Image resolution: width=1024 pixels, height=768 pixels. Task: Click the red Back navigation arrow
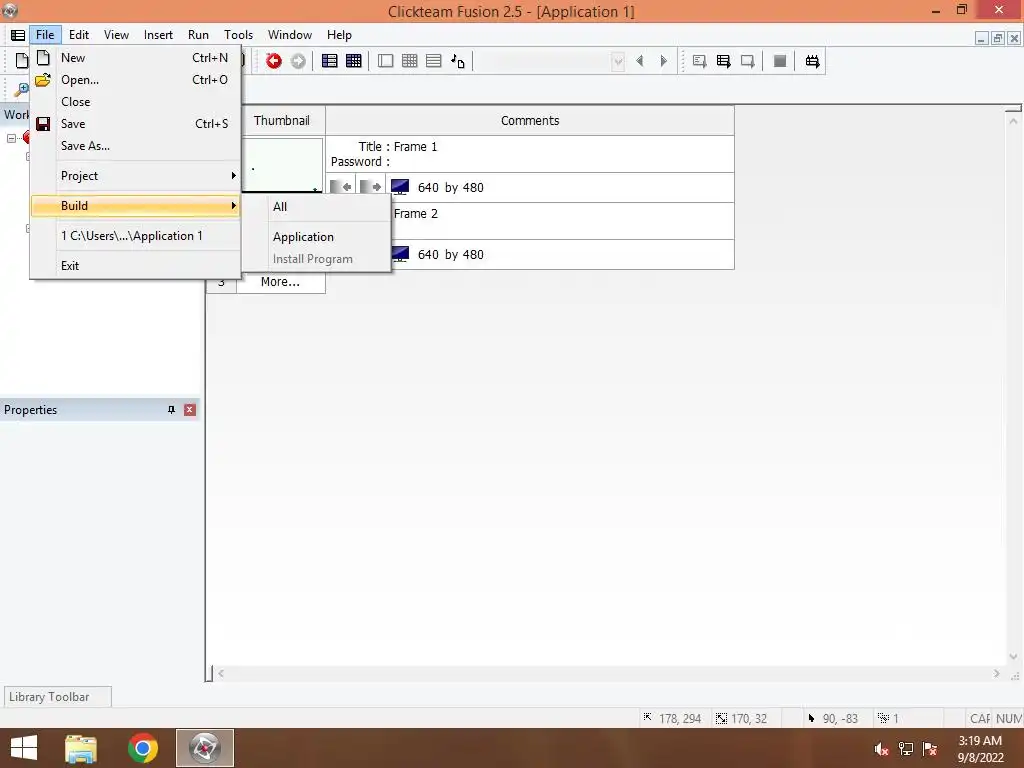[274, 61]
